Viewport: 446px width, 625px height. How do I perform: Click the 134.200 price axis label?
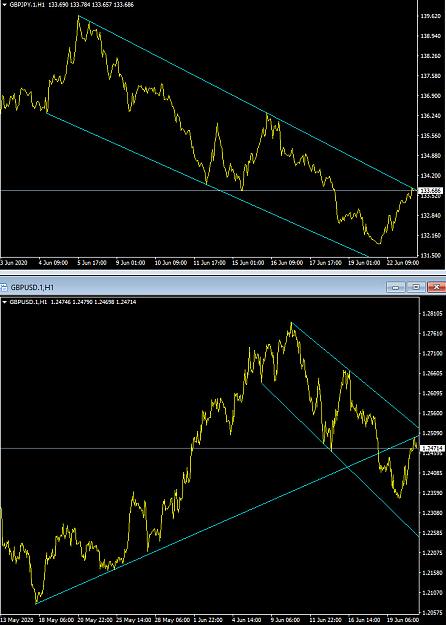click(429, 176)
